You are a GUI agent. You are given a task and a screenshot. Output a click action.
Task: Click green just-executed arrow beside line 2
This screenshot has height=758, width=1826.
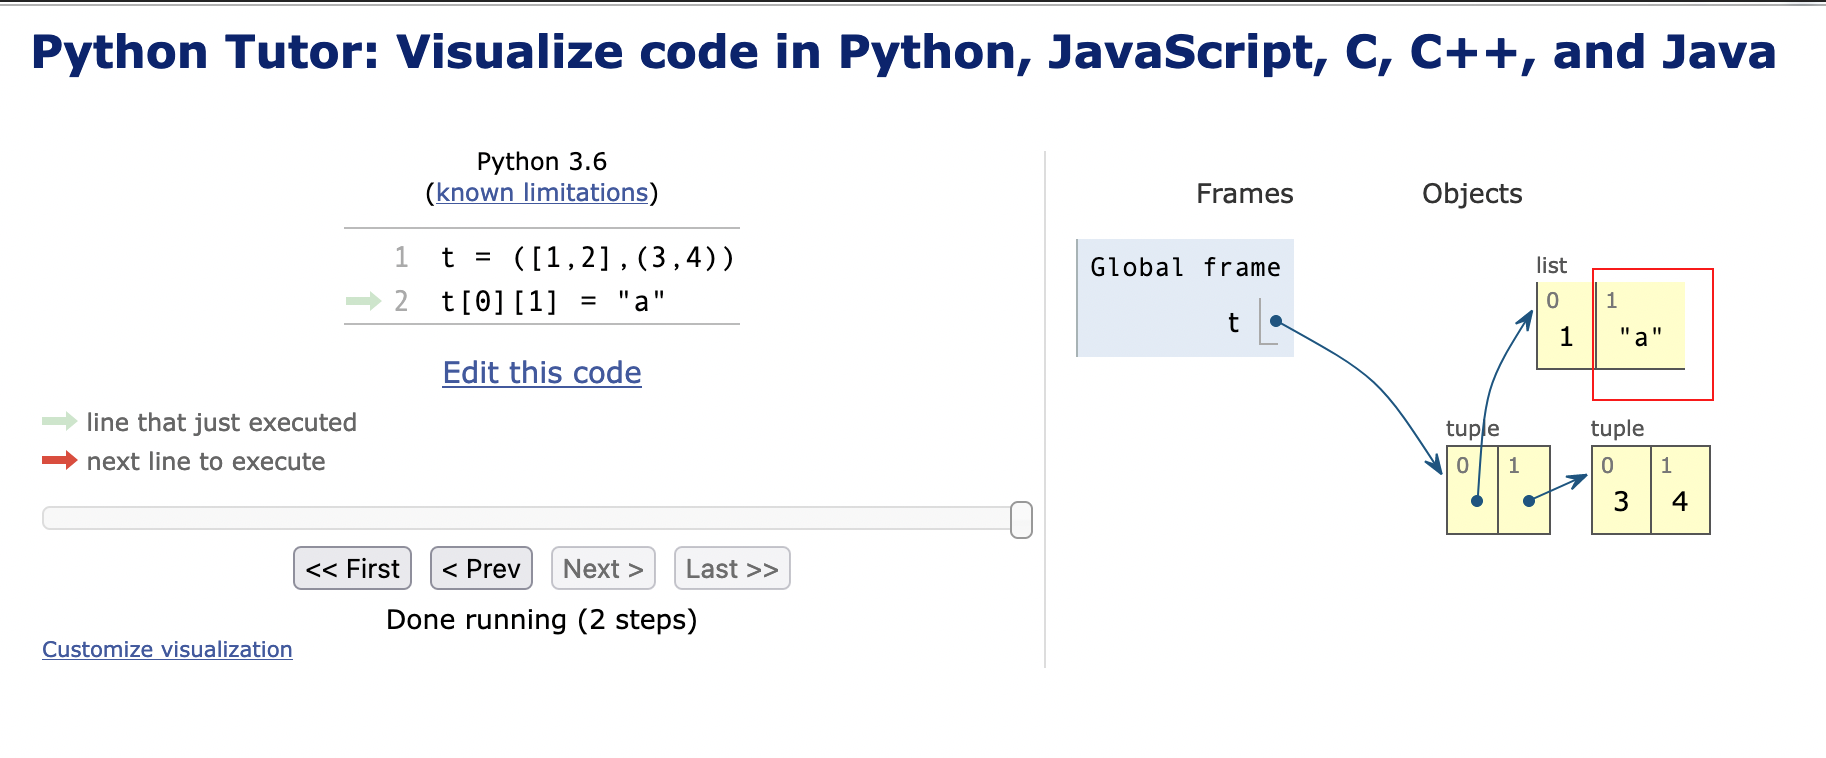click(x=363, y=301)
